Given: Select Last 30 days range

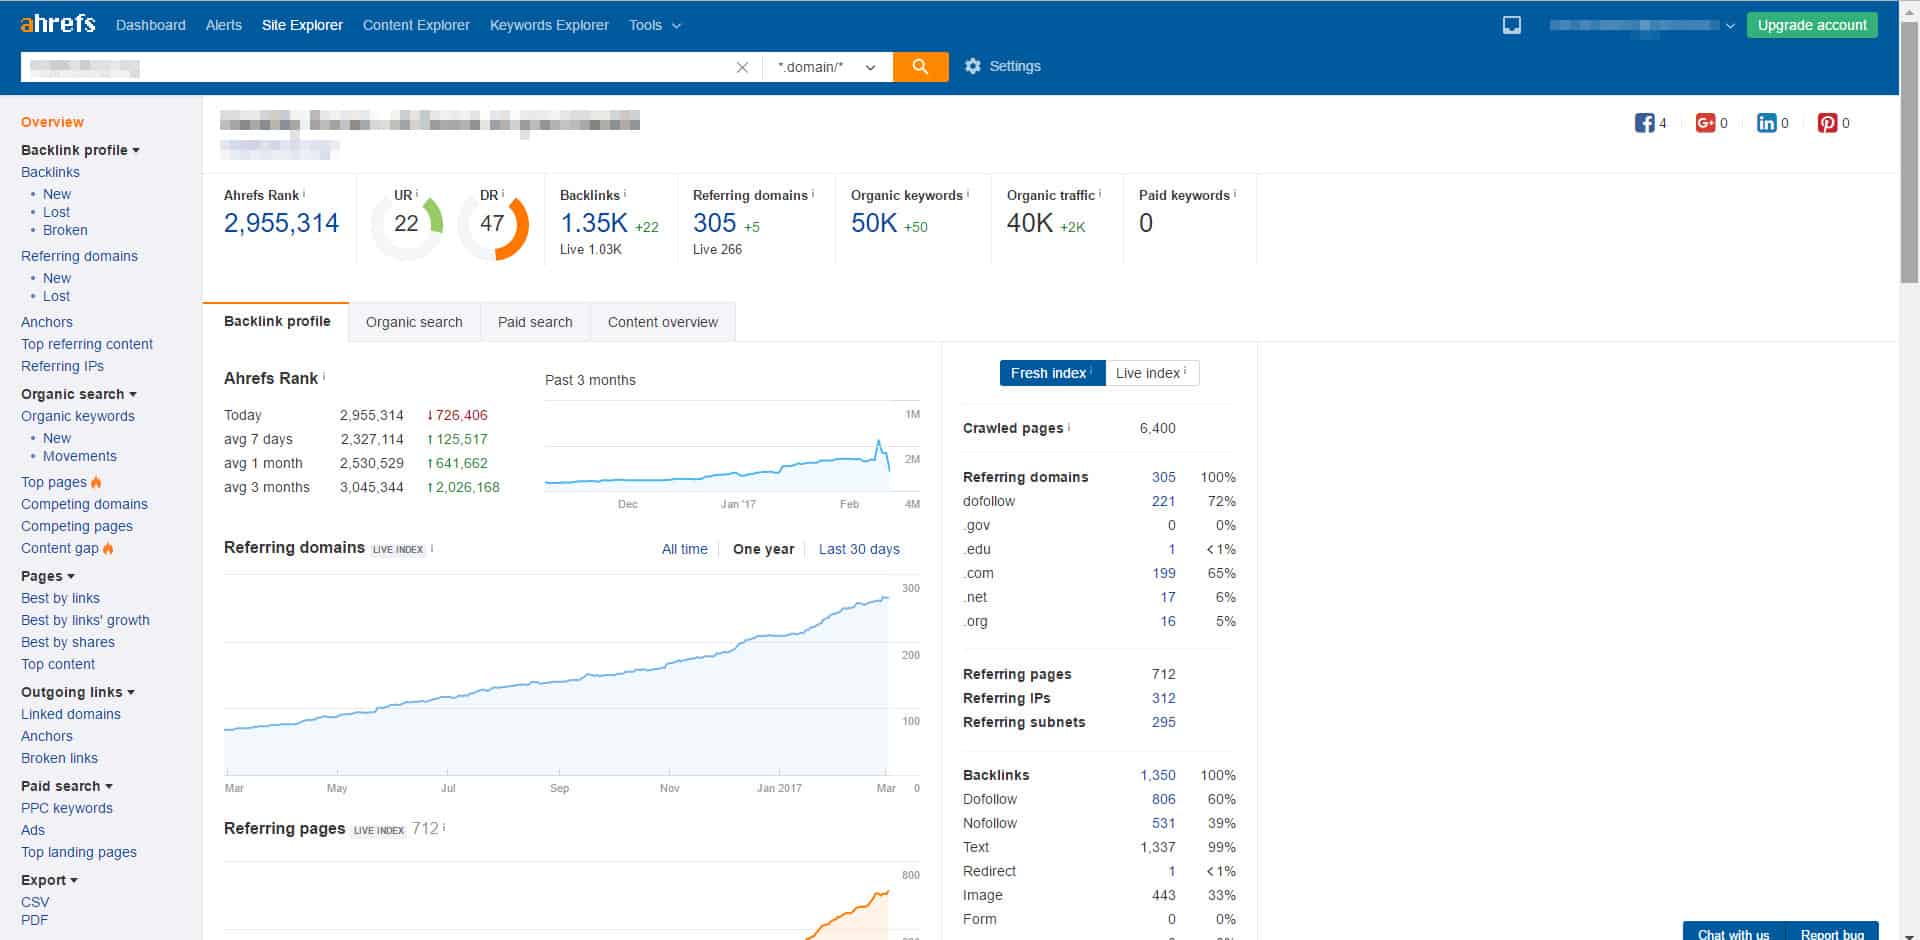Looking at the screenshot, I should coord(859,549).
